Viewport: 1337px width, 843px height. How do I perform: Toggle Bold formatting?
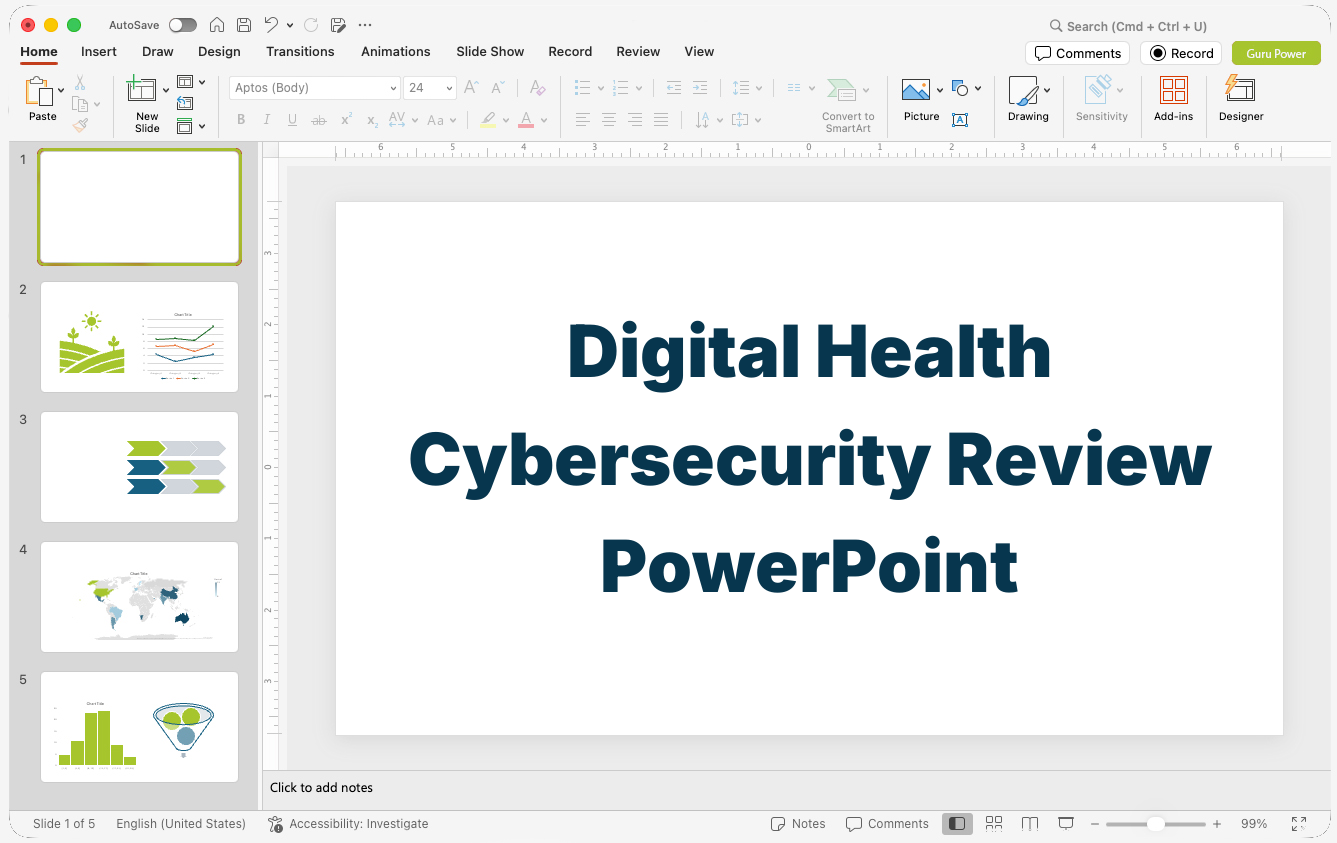click(x=241, y=120)
